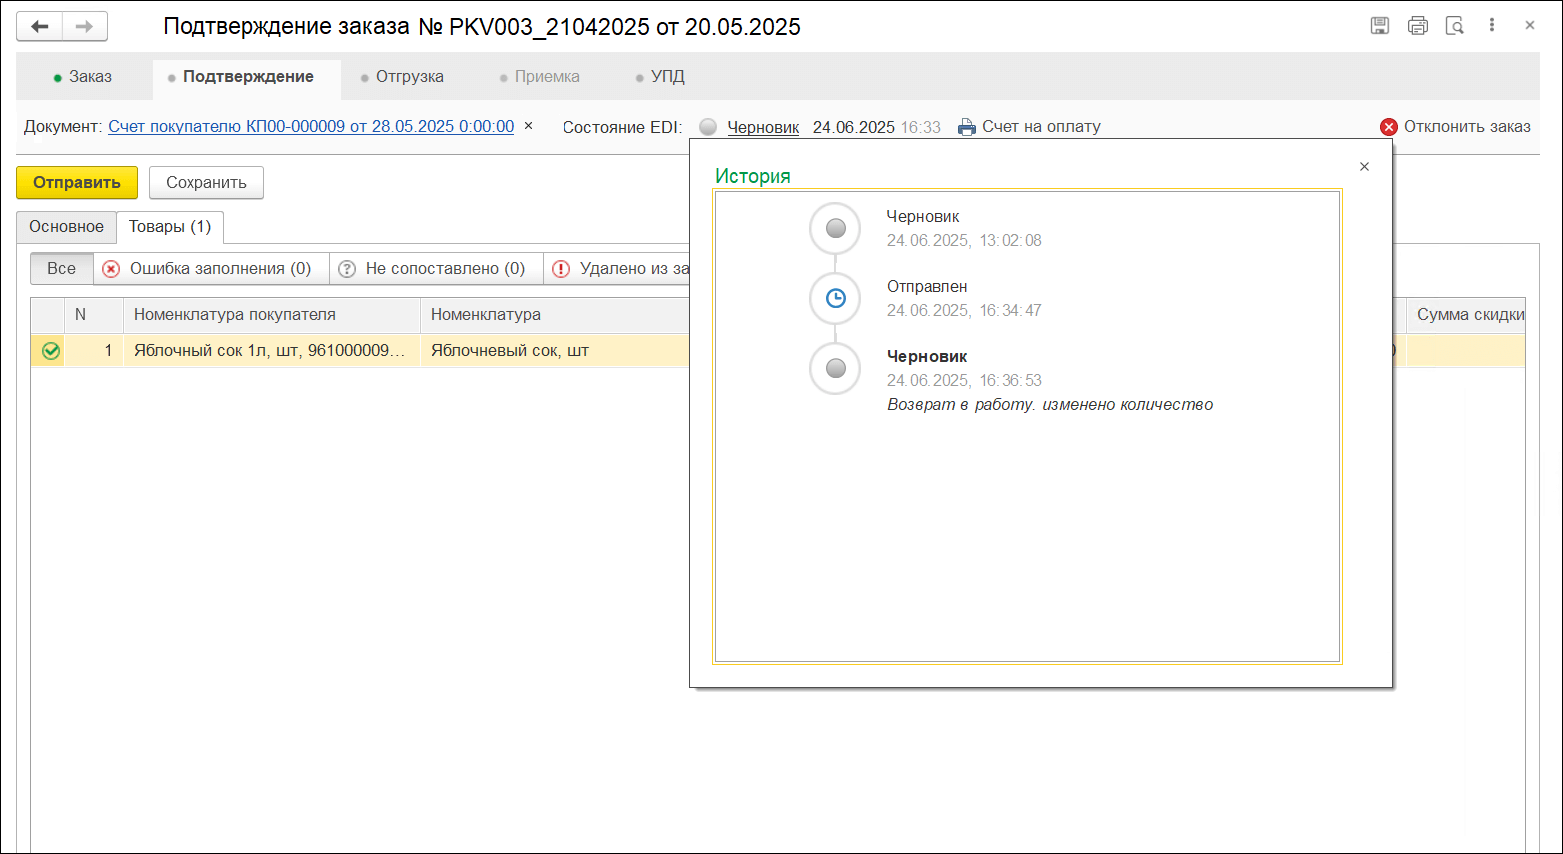This screenshot has width=1563, height=854.
Task: Click the printer icon beside Счет на оплату
Action: point(966,127)
